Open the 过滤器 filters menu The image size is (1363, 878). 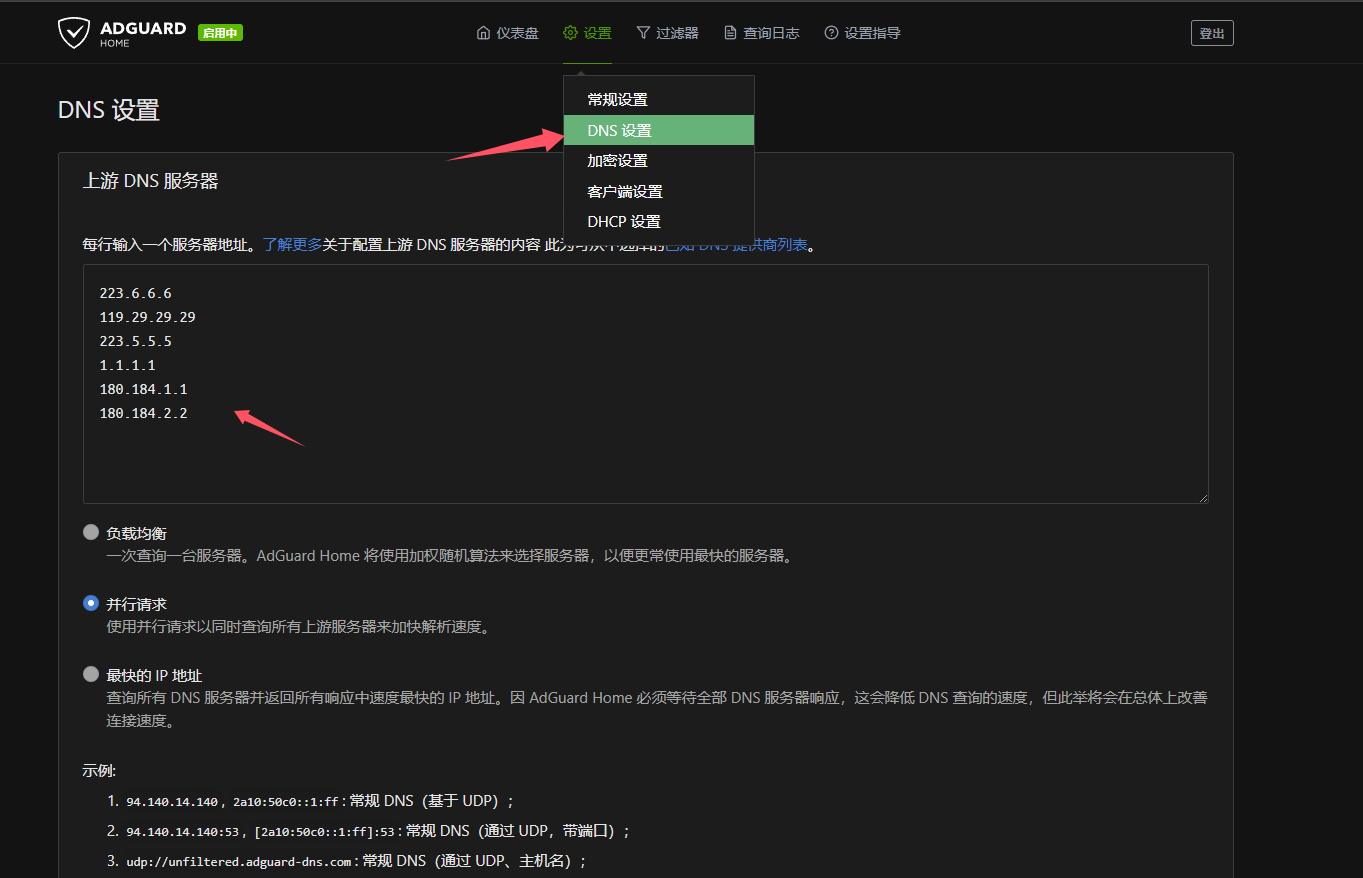[668, 33]
